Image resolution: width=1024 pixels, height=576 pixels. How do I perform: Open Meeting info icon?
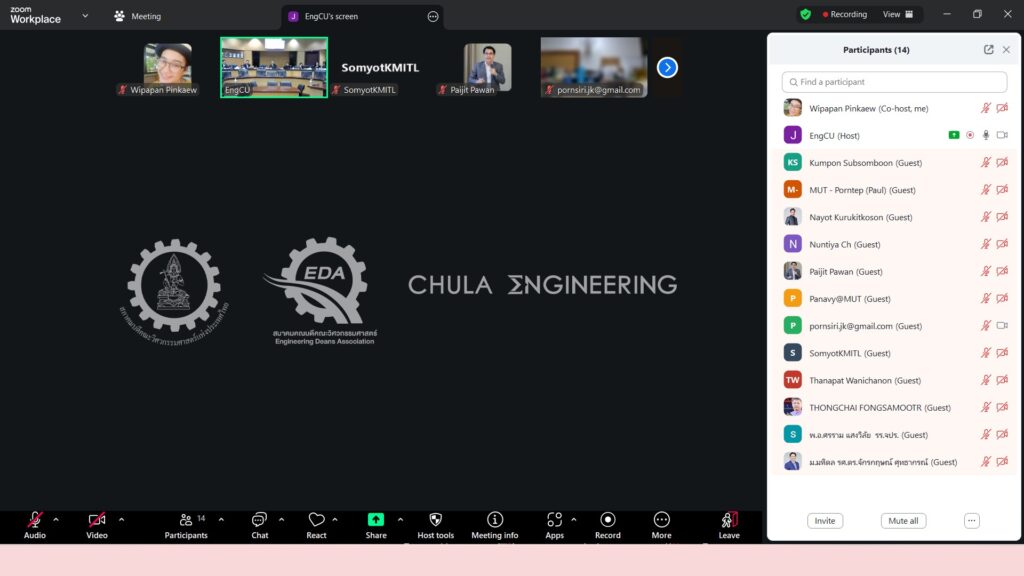[x=495, y=520]
